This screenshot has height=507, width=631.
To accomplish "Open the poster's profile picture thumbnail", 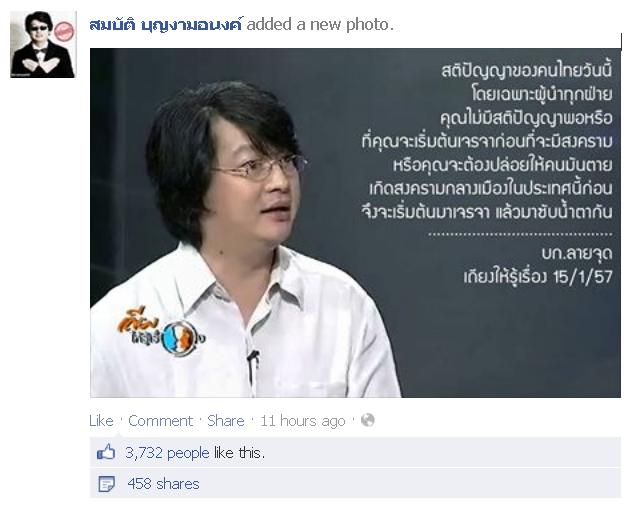I will click(43, 44).
